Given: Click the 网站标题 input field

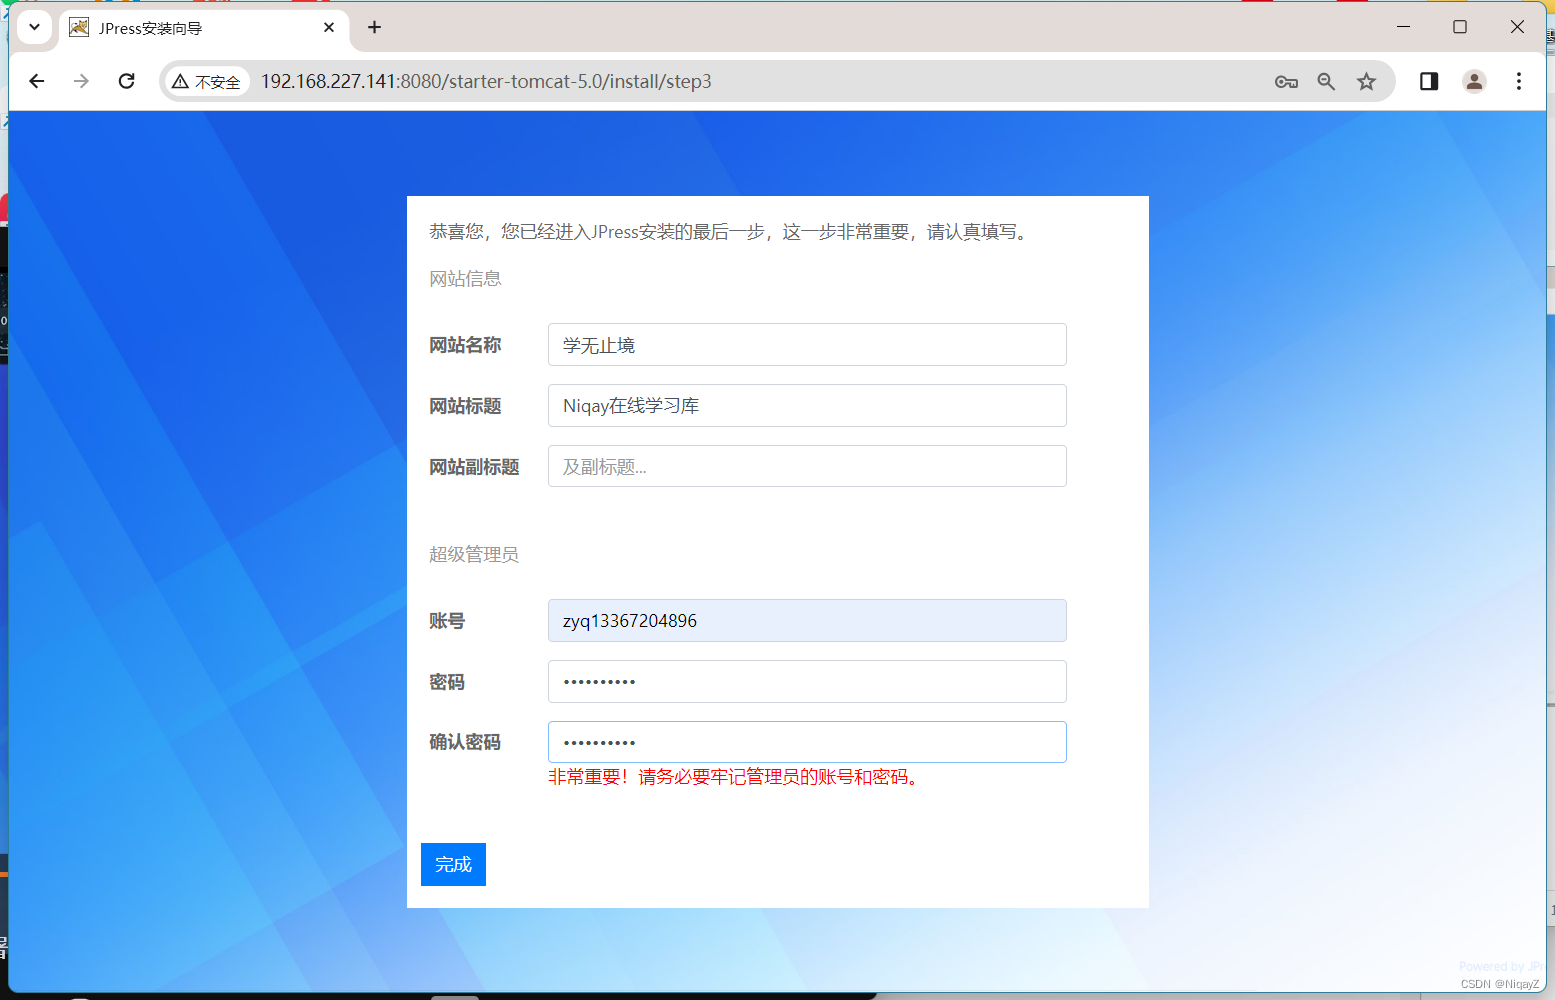Looking at the screenshot, I should 807,405.
